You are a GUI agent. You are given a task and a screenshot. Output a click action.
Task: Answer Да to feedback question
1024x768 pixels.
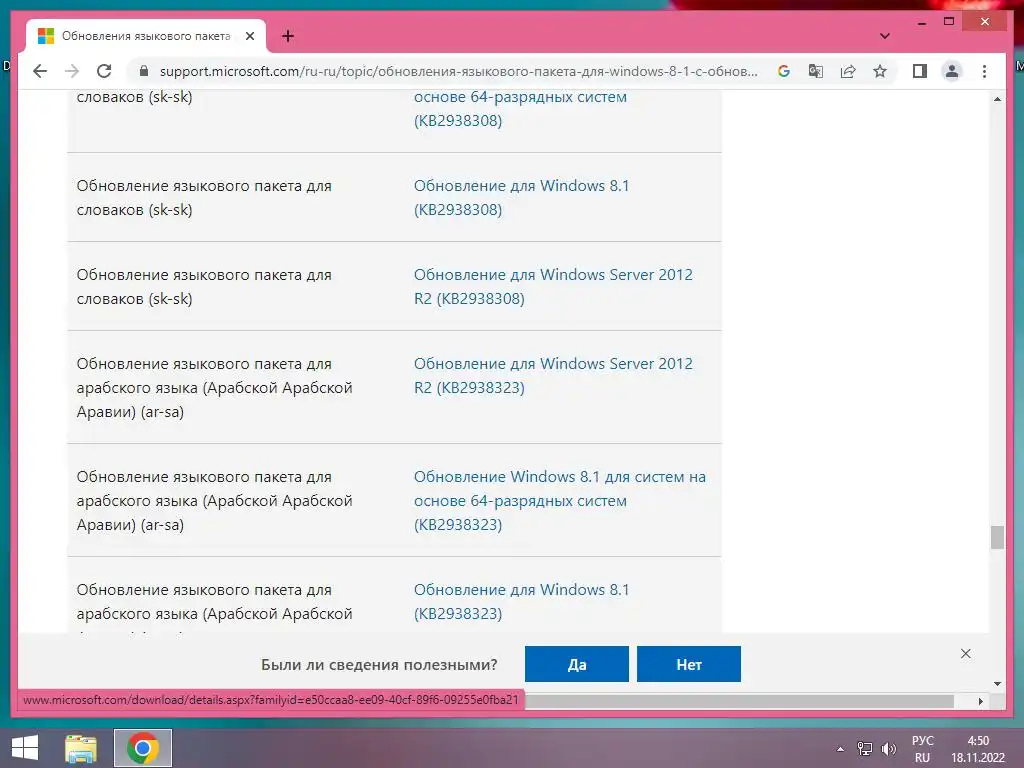577,664
